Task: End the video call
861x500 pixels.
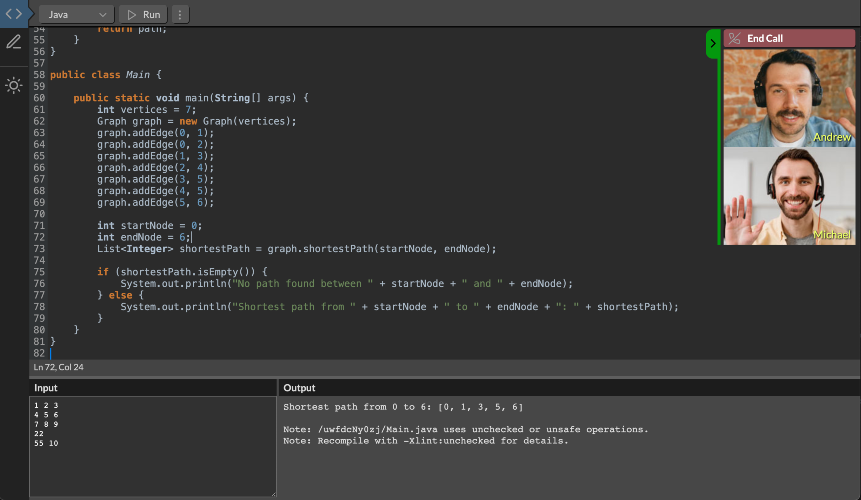Action: pyautogui.click(x=789, y=38)
